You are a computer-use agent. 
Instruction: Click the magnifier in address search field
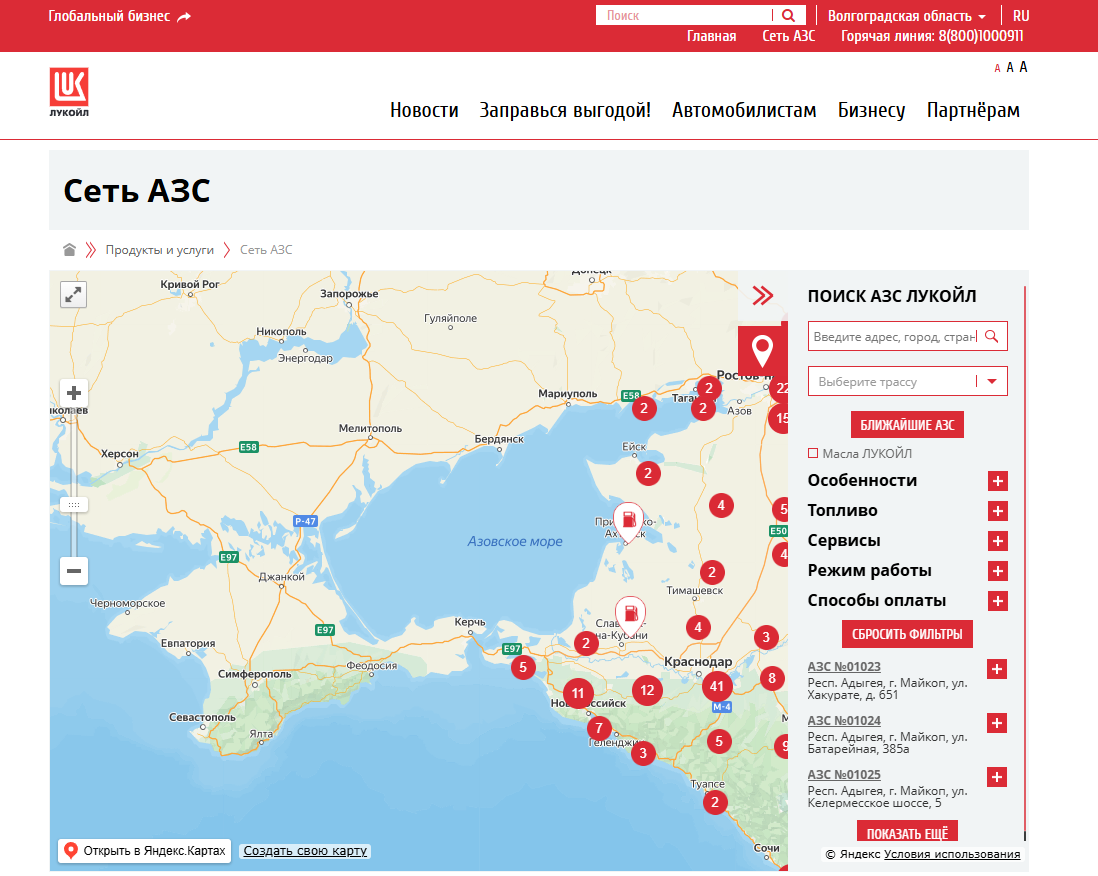point(992,336)
